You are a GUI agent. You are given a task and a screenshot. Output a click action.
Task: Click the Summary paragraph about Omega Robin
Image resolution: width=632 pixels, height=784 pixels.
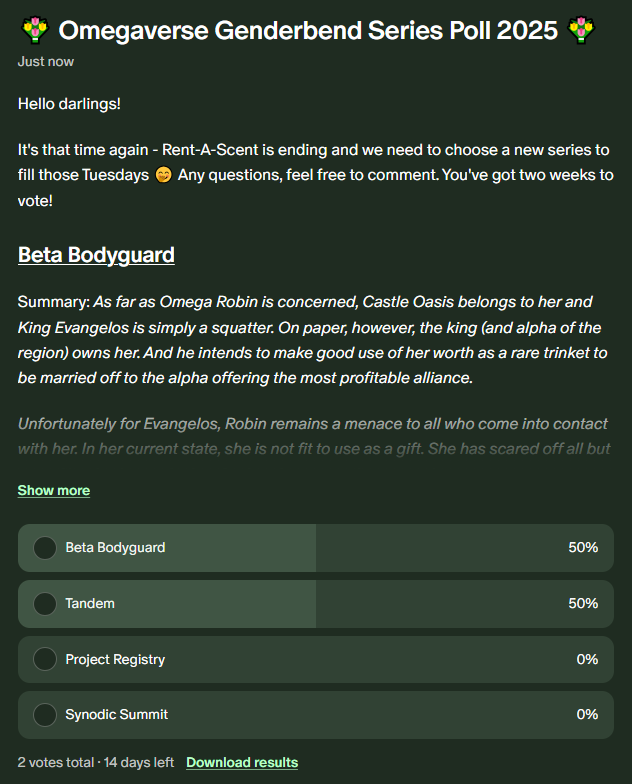click(x=312, y=340)
